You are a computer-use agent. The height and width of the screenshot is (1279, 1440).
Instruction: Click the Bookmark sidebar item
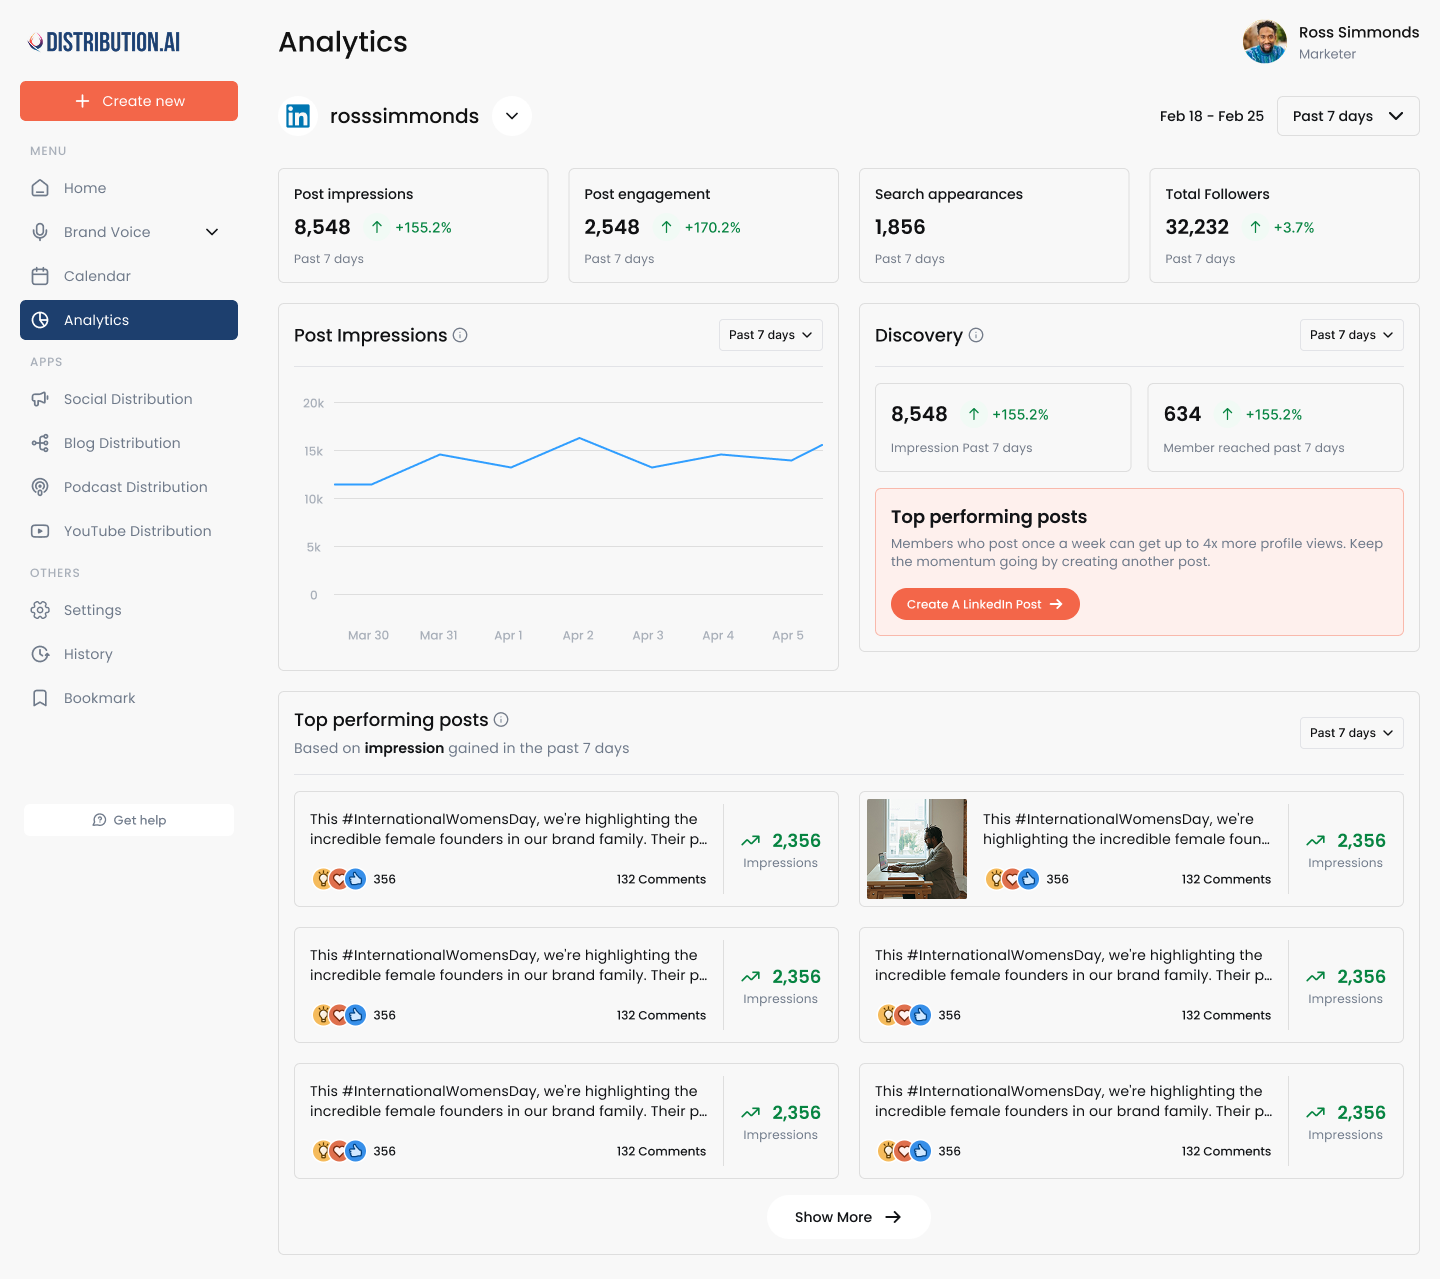click(98, 698)
